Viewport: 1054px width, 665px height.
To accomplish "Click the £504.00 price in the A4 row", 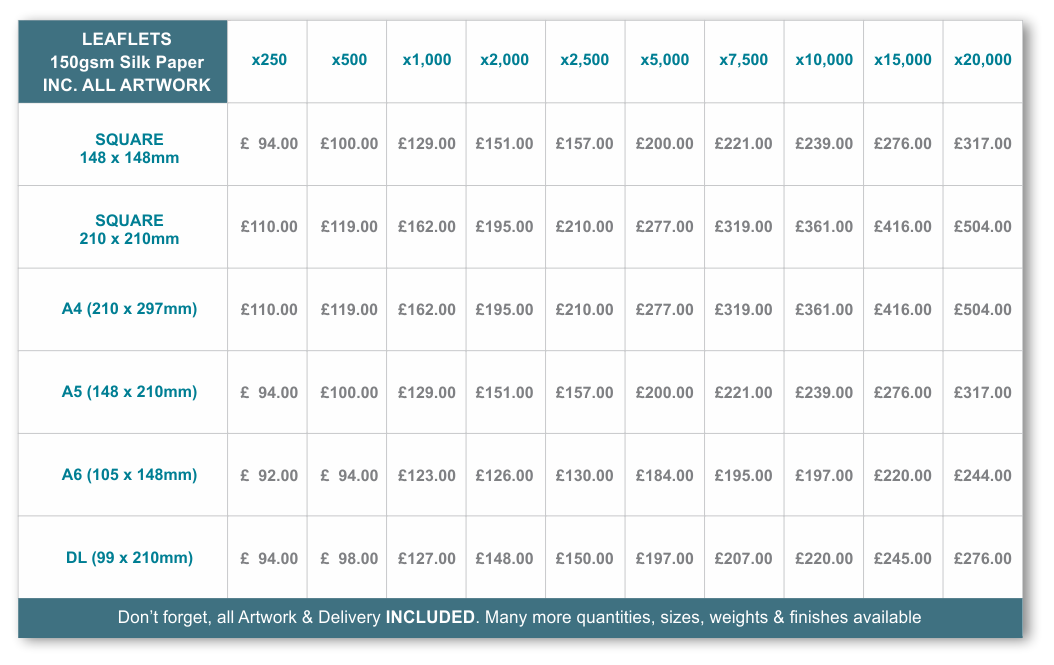I will pos(983,309).
